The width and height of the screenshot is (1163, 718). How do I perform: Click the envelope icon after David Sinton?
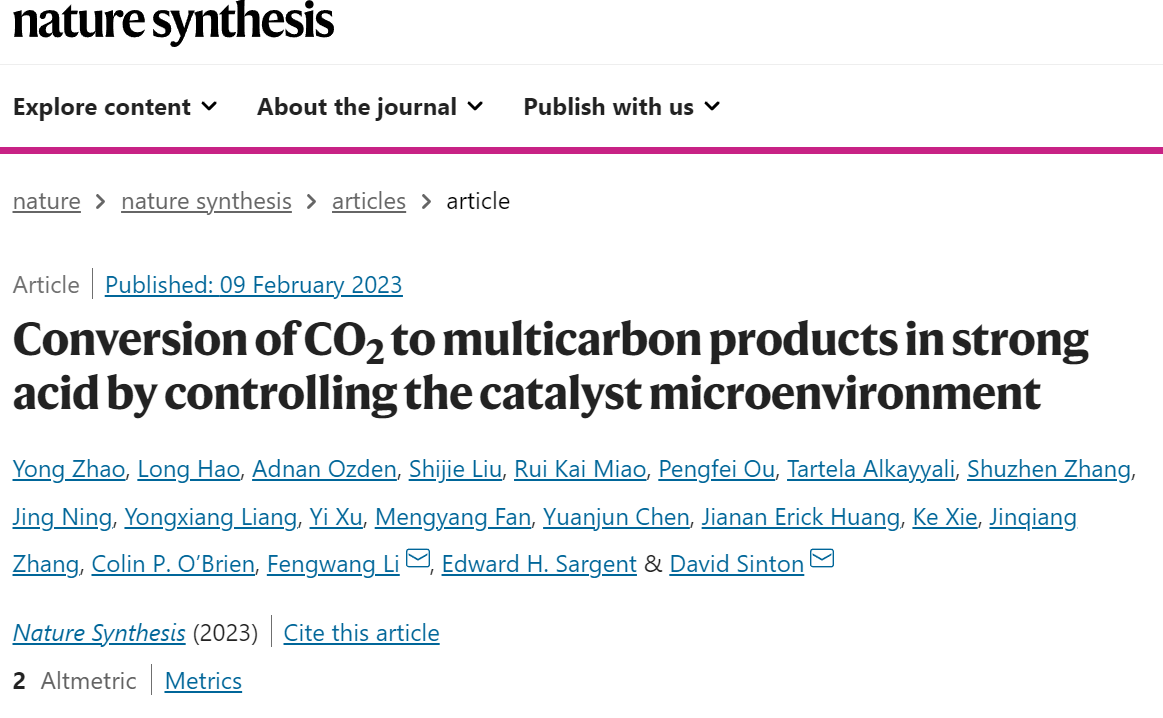click(x=822, y=559)
